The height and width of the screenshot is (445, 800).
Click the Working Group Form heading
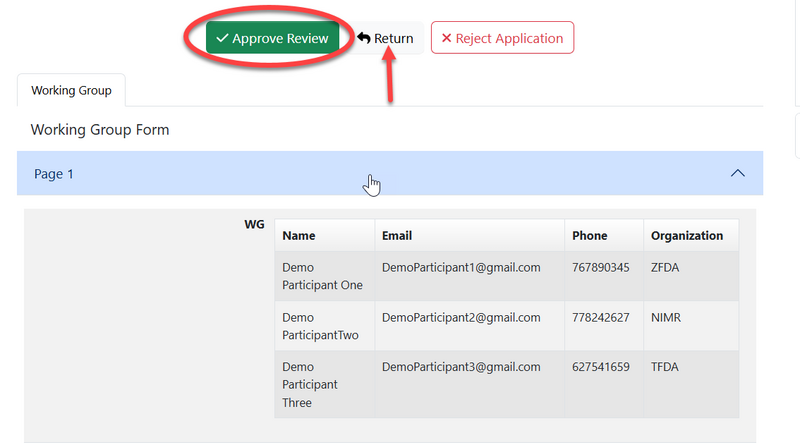[x=100, y=130]
